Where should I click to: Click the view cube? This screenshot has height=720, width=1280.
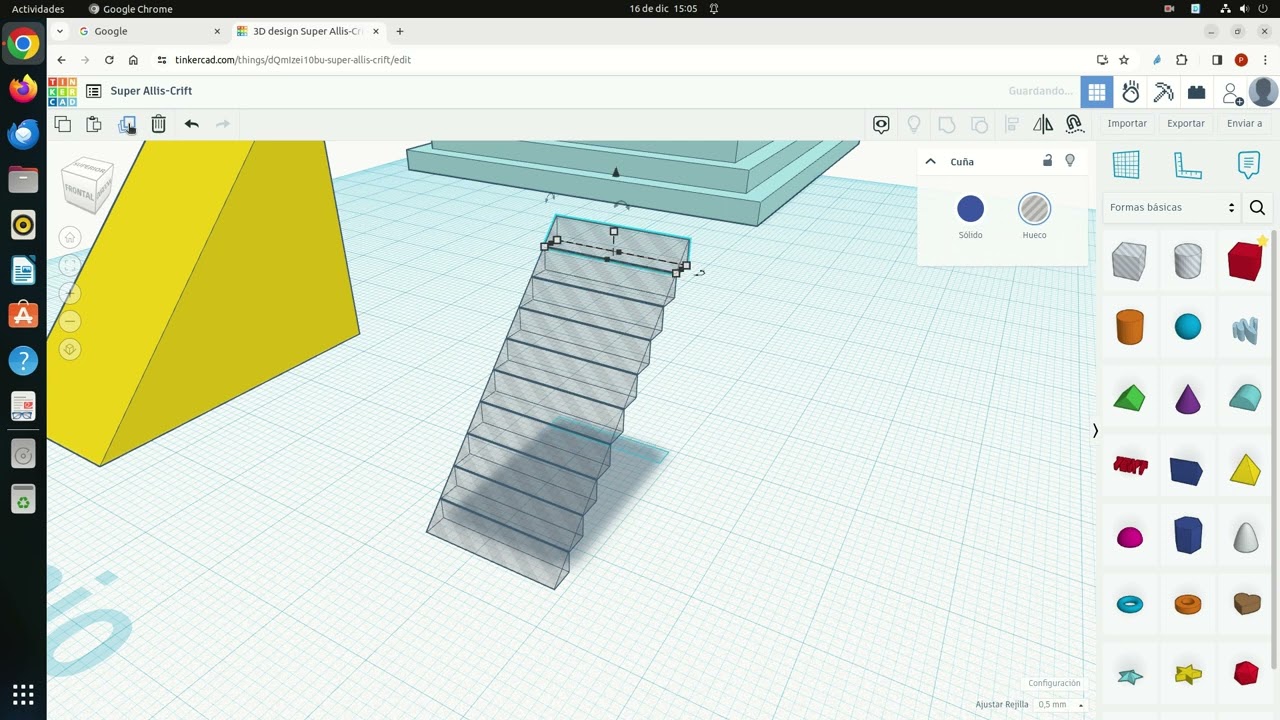coord(86,185)
